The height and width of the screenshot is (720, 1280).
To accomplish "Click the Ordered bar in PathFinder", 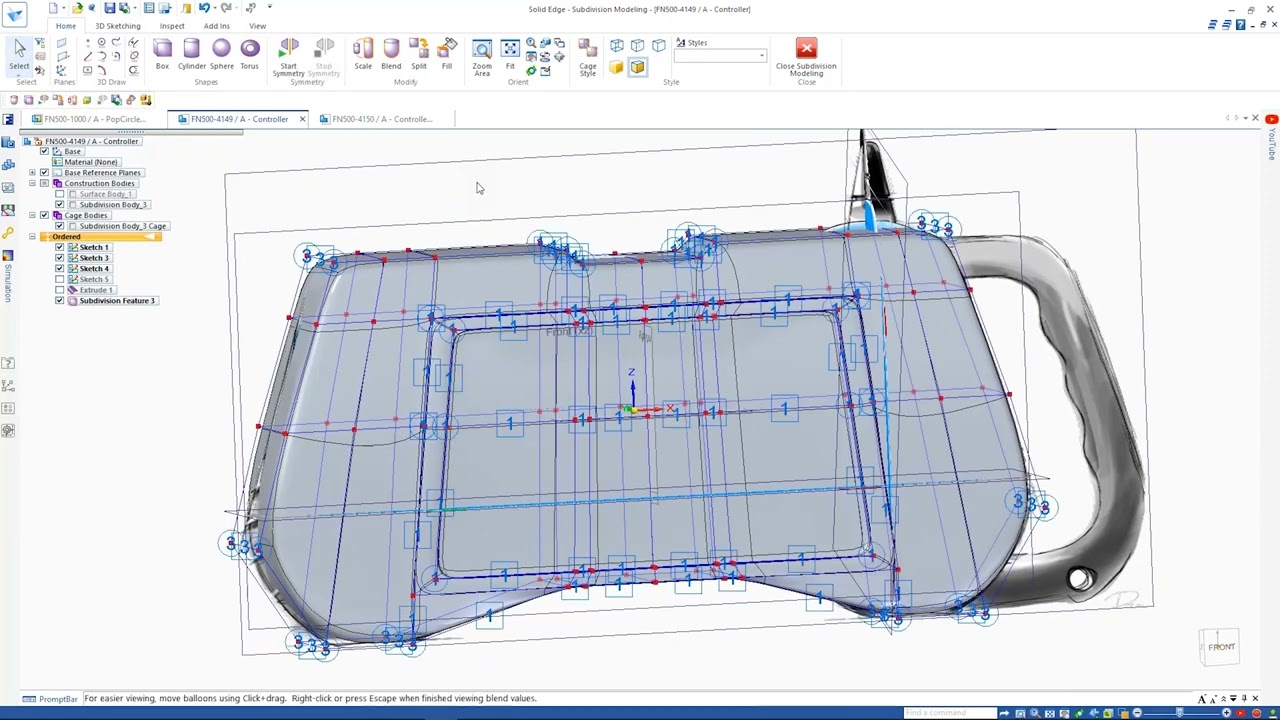I will 101,237.
